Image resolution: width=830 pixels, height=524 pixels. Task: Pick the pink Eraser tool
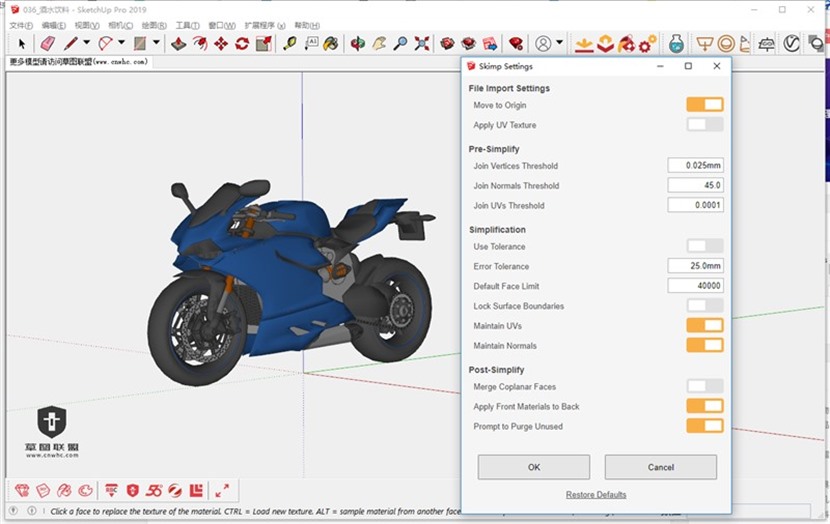click(x=48, y=43)
